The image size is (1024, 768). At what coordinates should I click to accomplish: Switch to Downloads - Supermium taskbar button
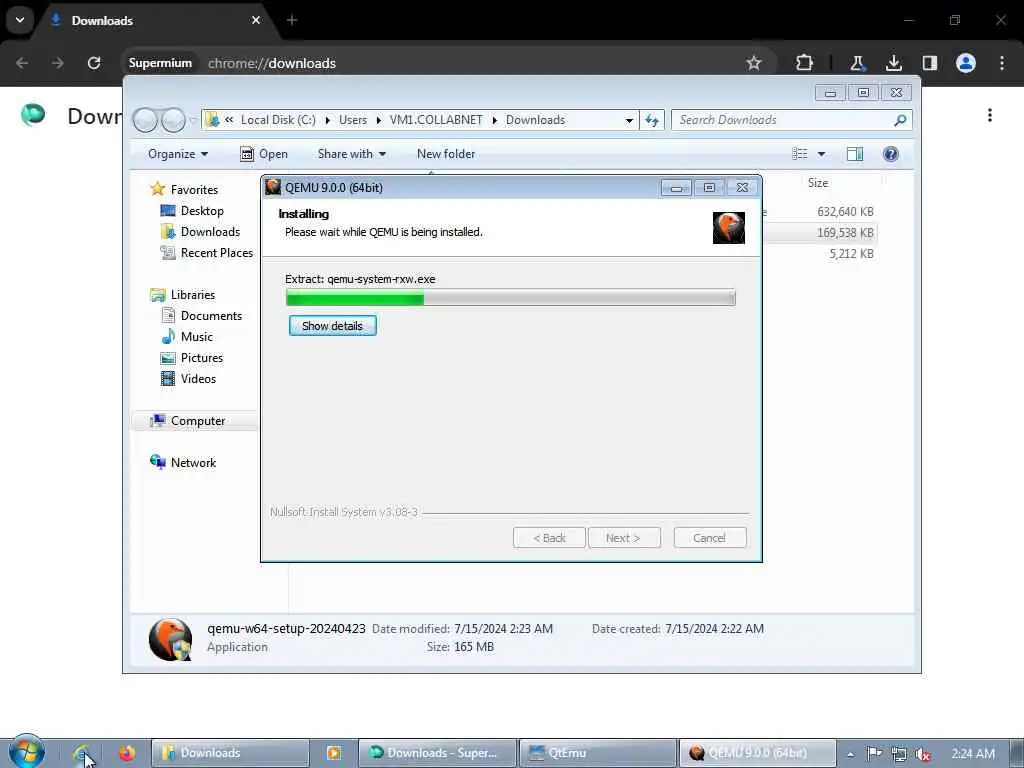[438, 753]
